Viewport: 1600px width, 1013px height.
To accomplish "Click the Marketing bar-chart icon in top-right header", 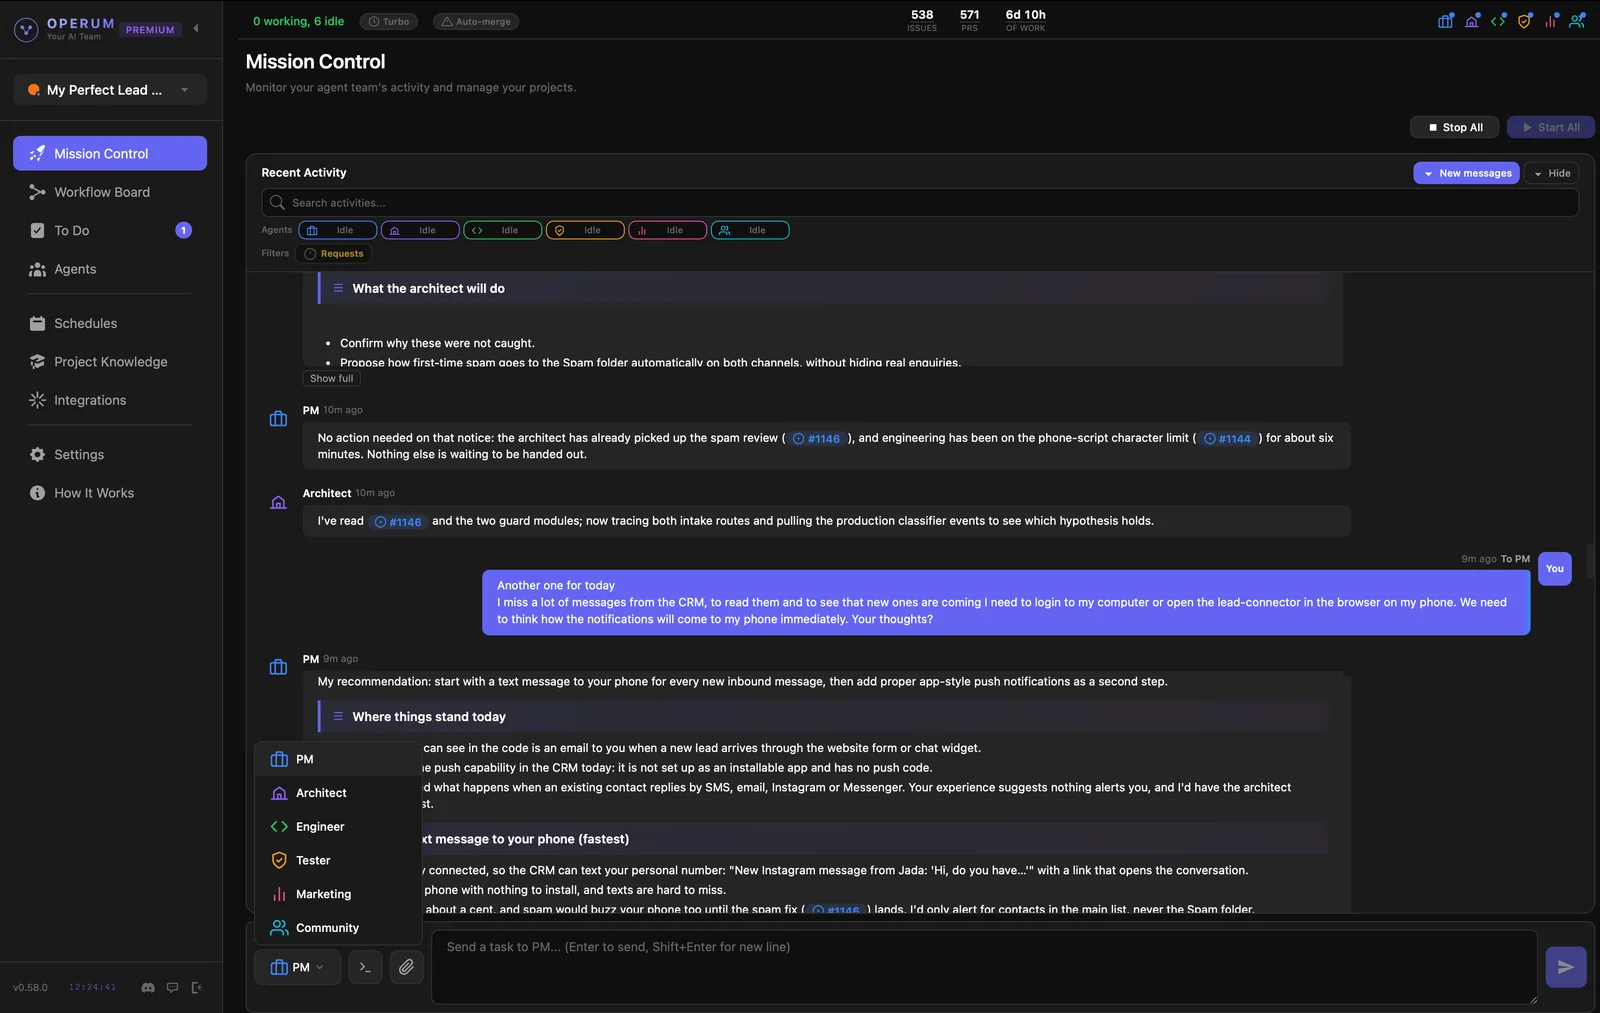I will [1551, 20].
